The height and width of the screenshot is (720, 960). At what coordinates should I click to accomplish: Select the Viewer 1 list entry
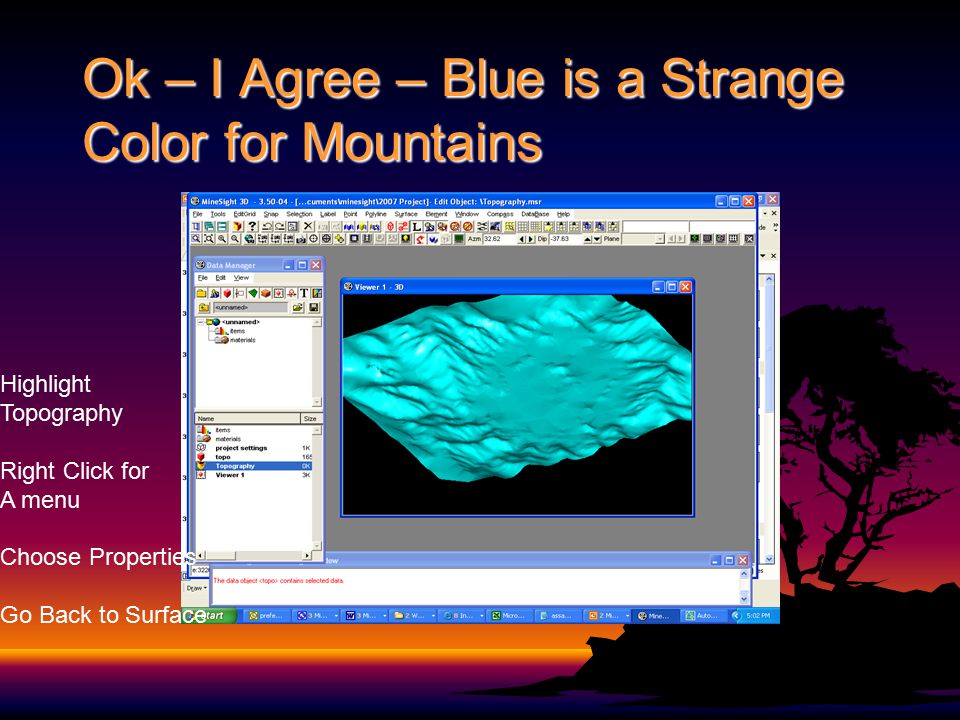(253, 475)
